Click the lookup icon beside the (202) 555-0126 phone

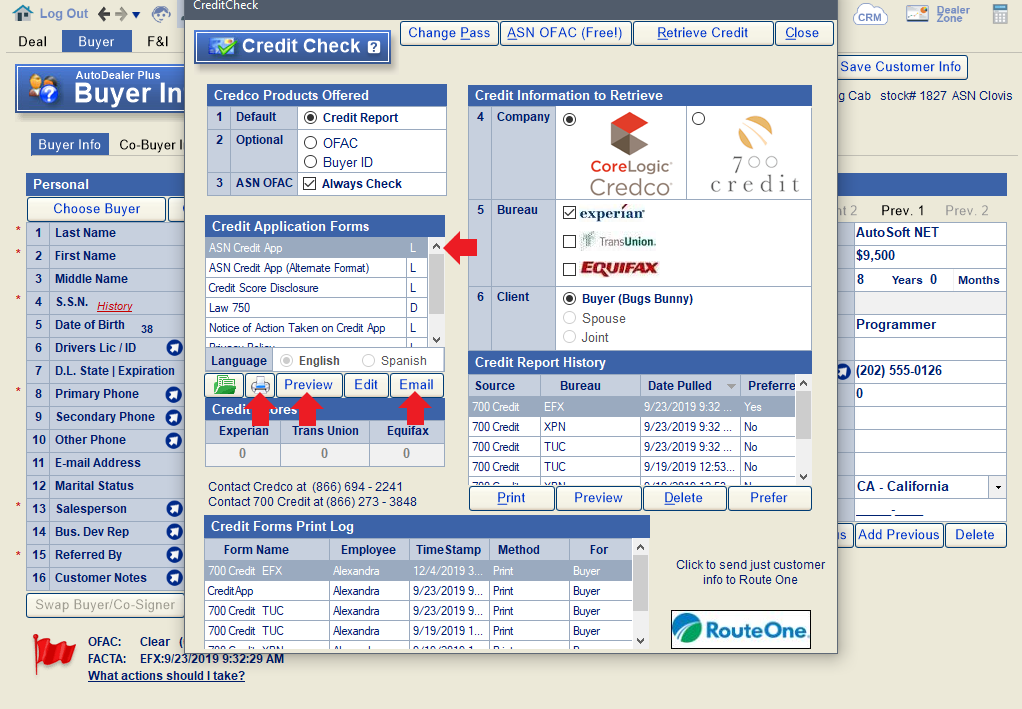coord(843,371)
